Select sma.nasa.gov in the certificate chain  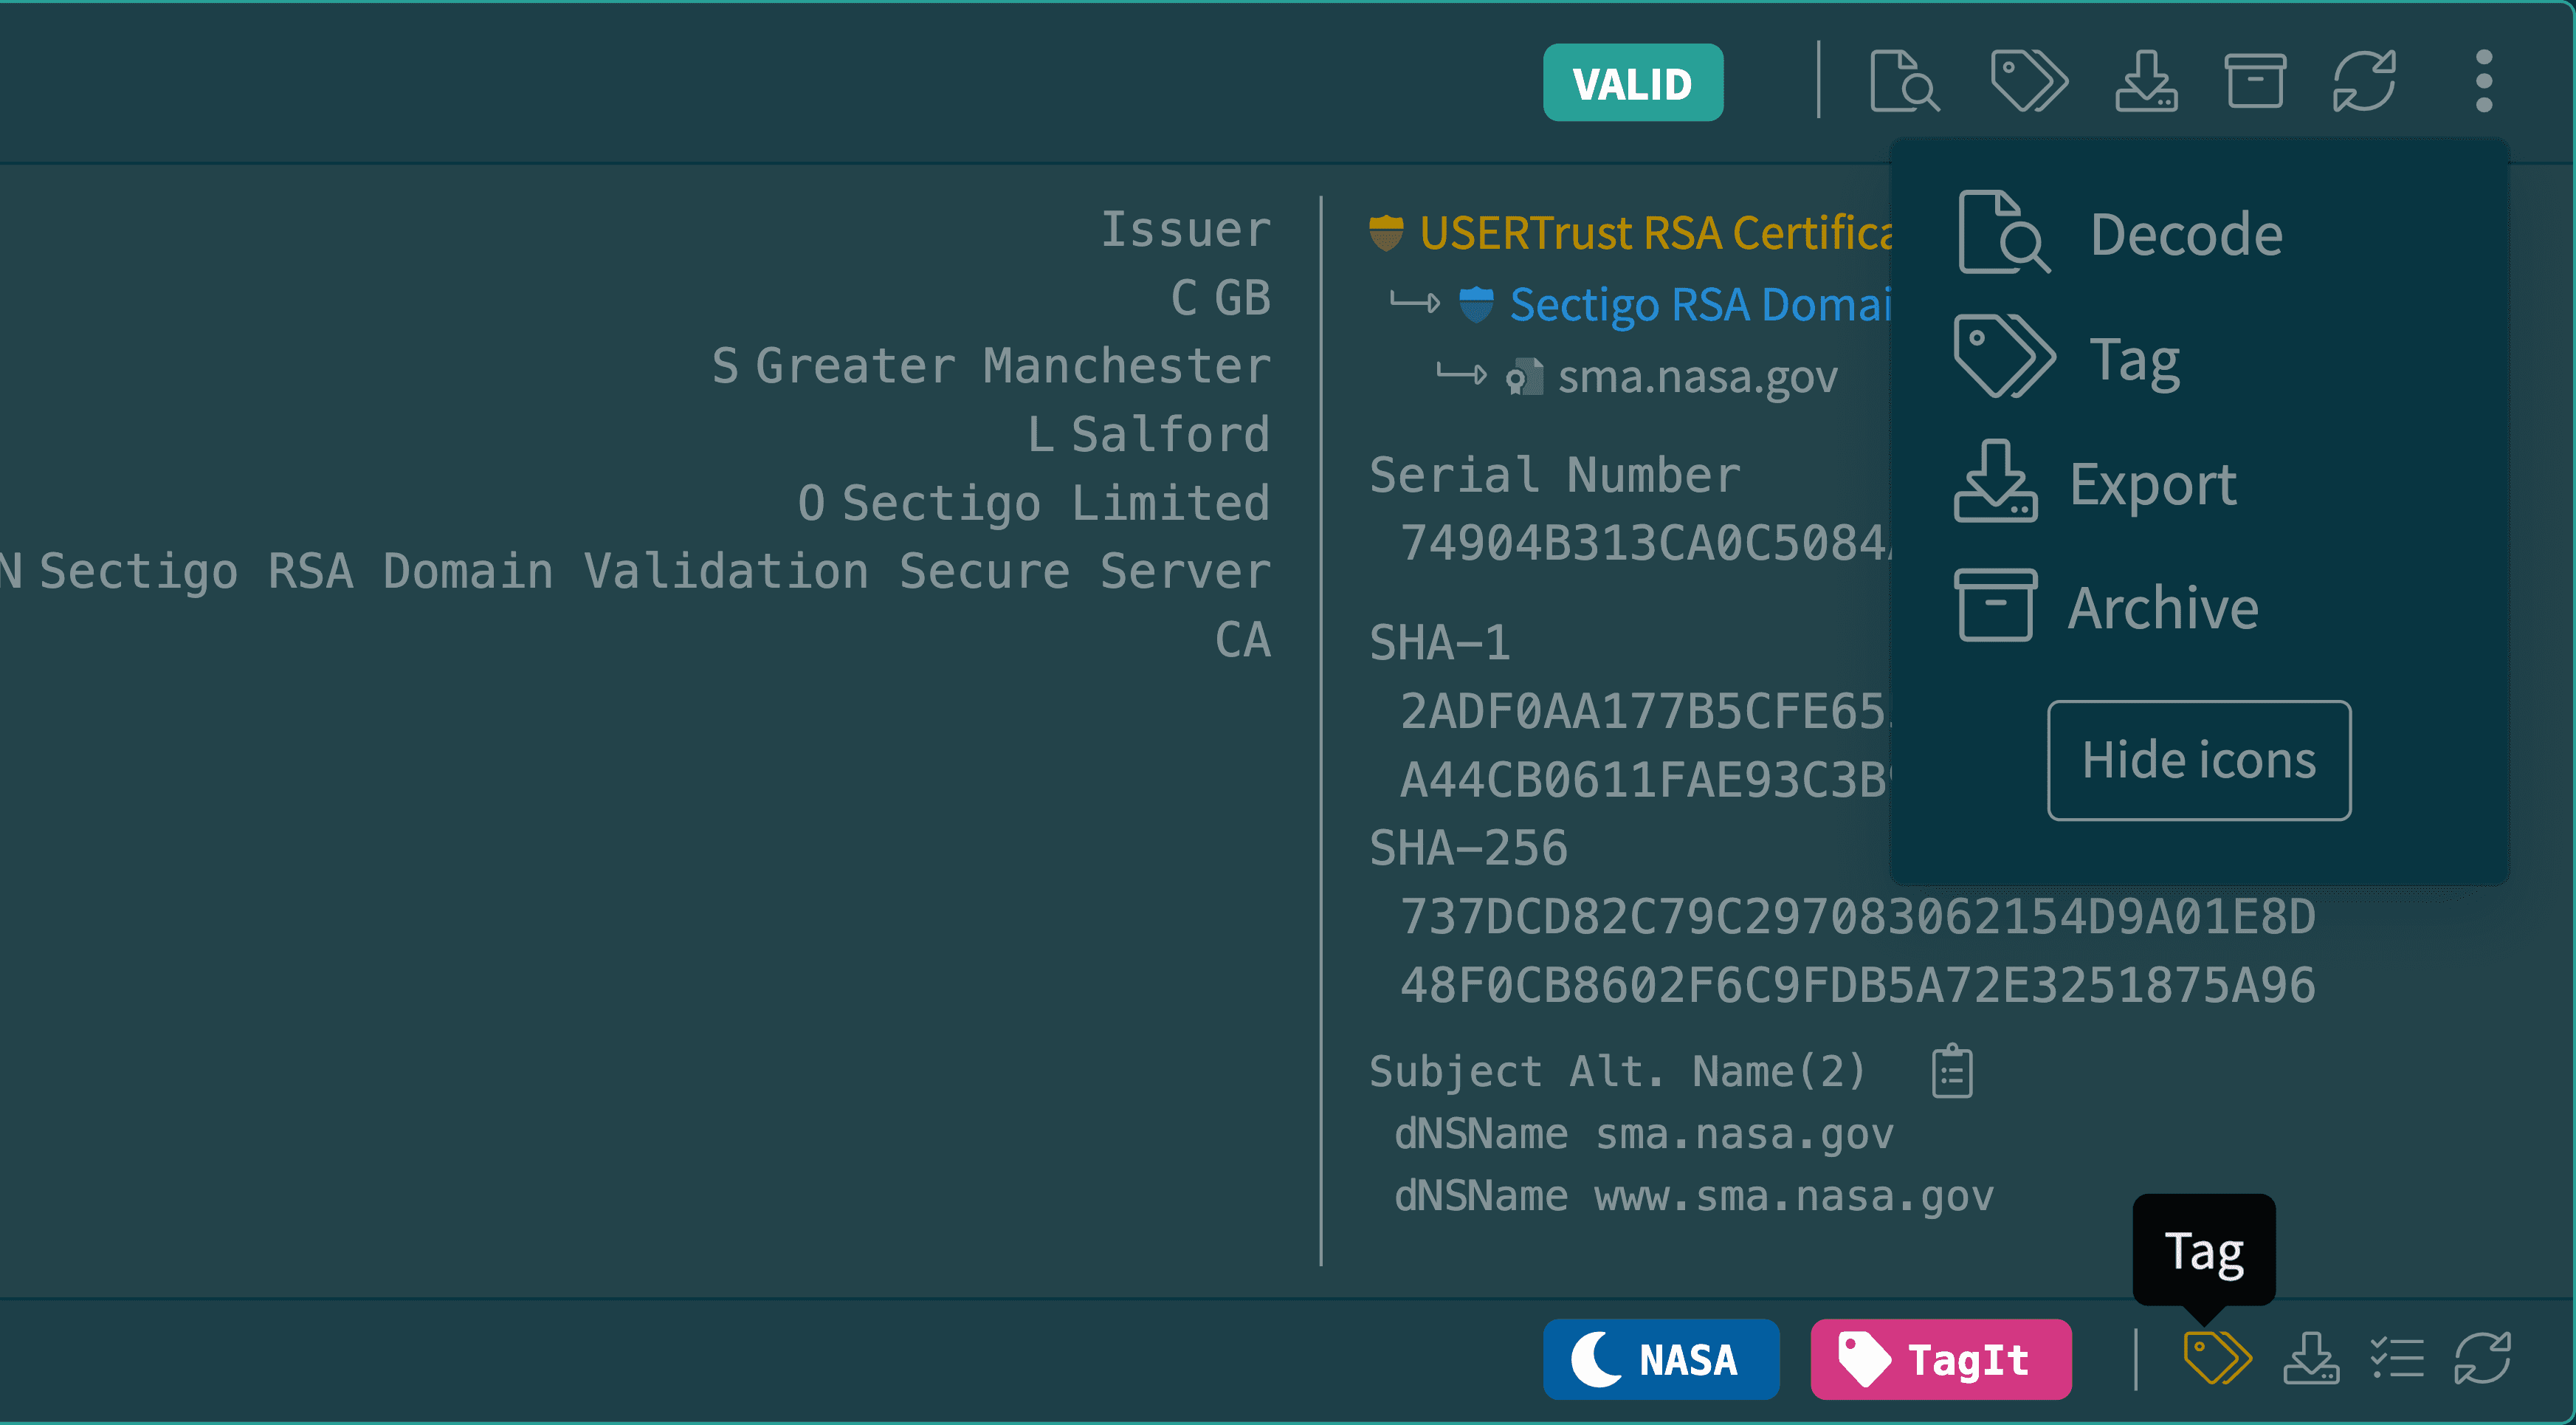(1697, 377)
